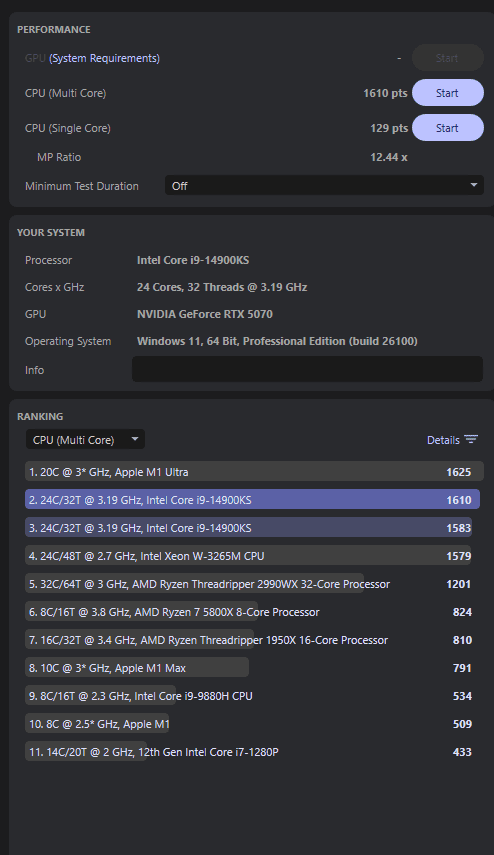Select the Intel Core i7-1280P ranking row
The image size is (494, 855).
[249, 751]
